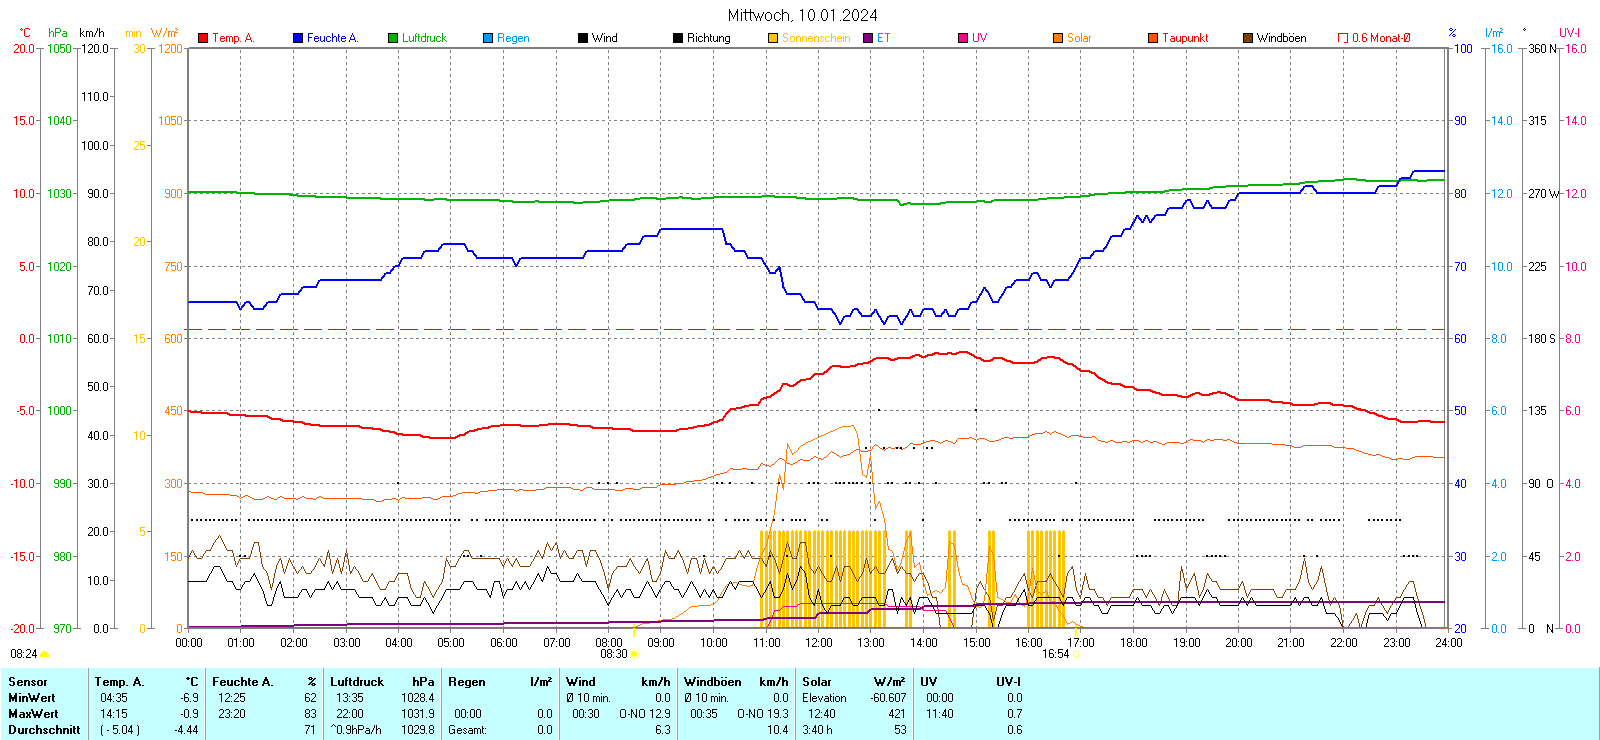Click the 12:00 time axis label
The width and height of the screenshot is (1600, 740).
819,643
